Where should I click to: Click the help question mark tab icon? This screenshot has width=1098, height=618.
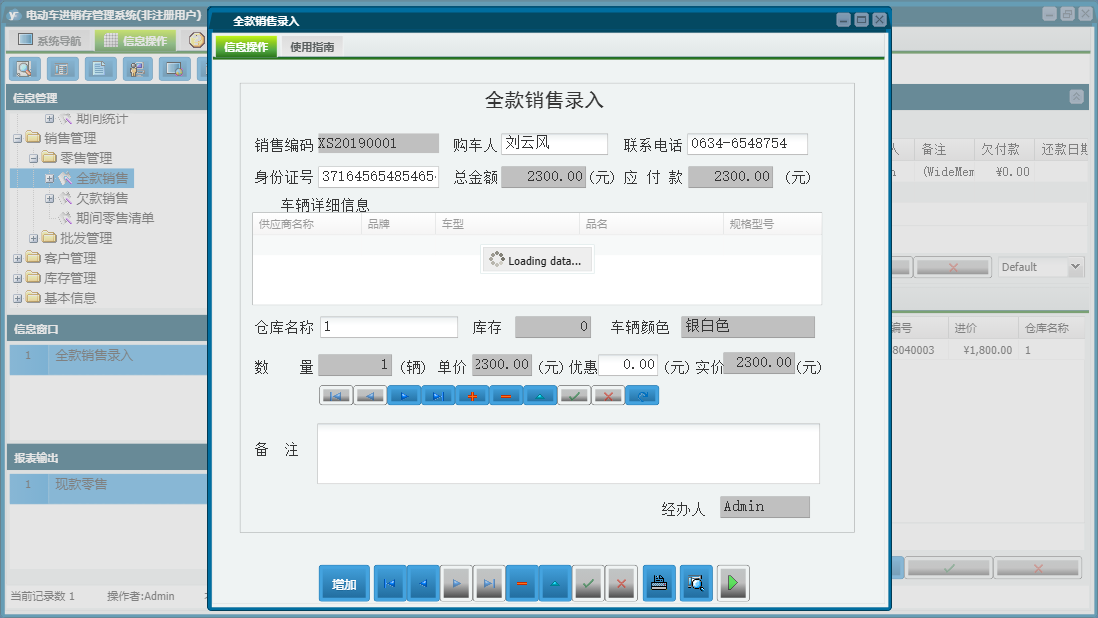[197, 41]
